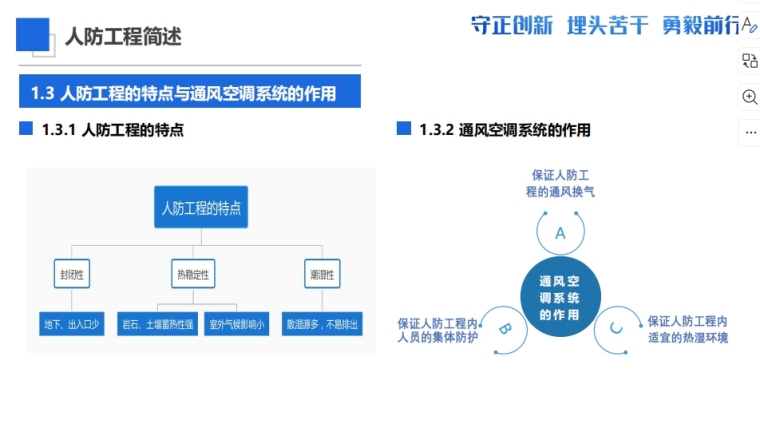The width and height of the screenshot is (760, 424).
Task: Click the 封闭性 node in the diagram
Action: tap(70, 273)
